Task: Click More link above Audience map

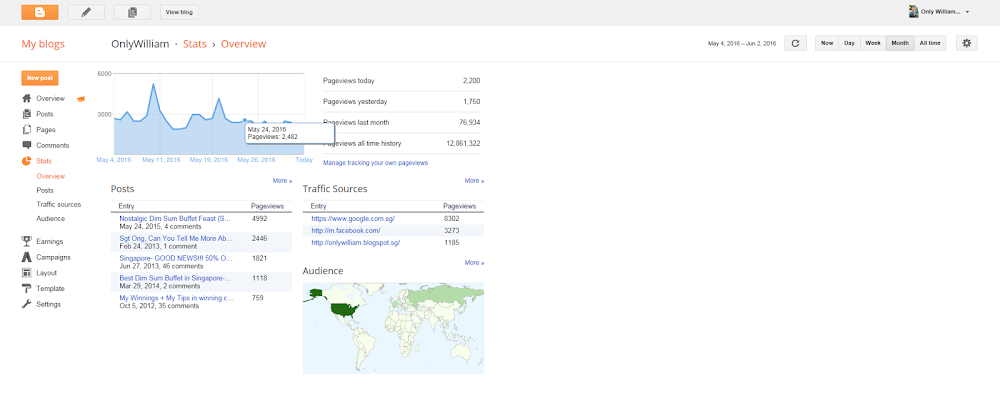Action: click(474, 263)
